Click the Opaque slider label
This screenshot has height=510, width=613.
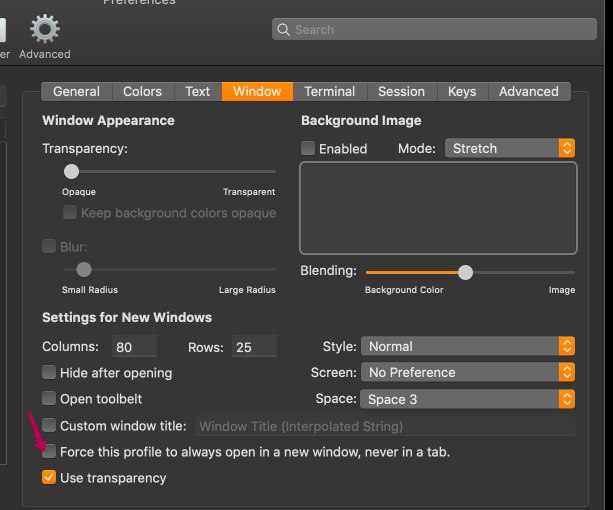[x=79, y=192]
